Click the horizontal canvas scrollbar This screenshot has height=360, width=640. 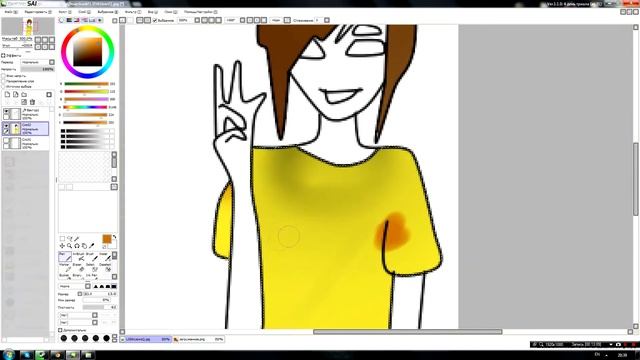coord(407,332)
